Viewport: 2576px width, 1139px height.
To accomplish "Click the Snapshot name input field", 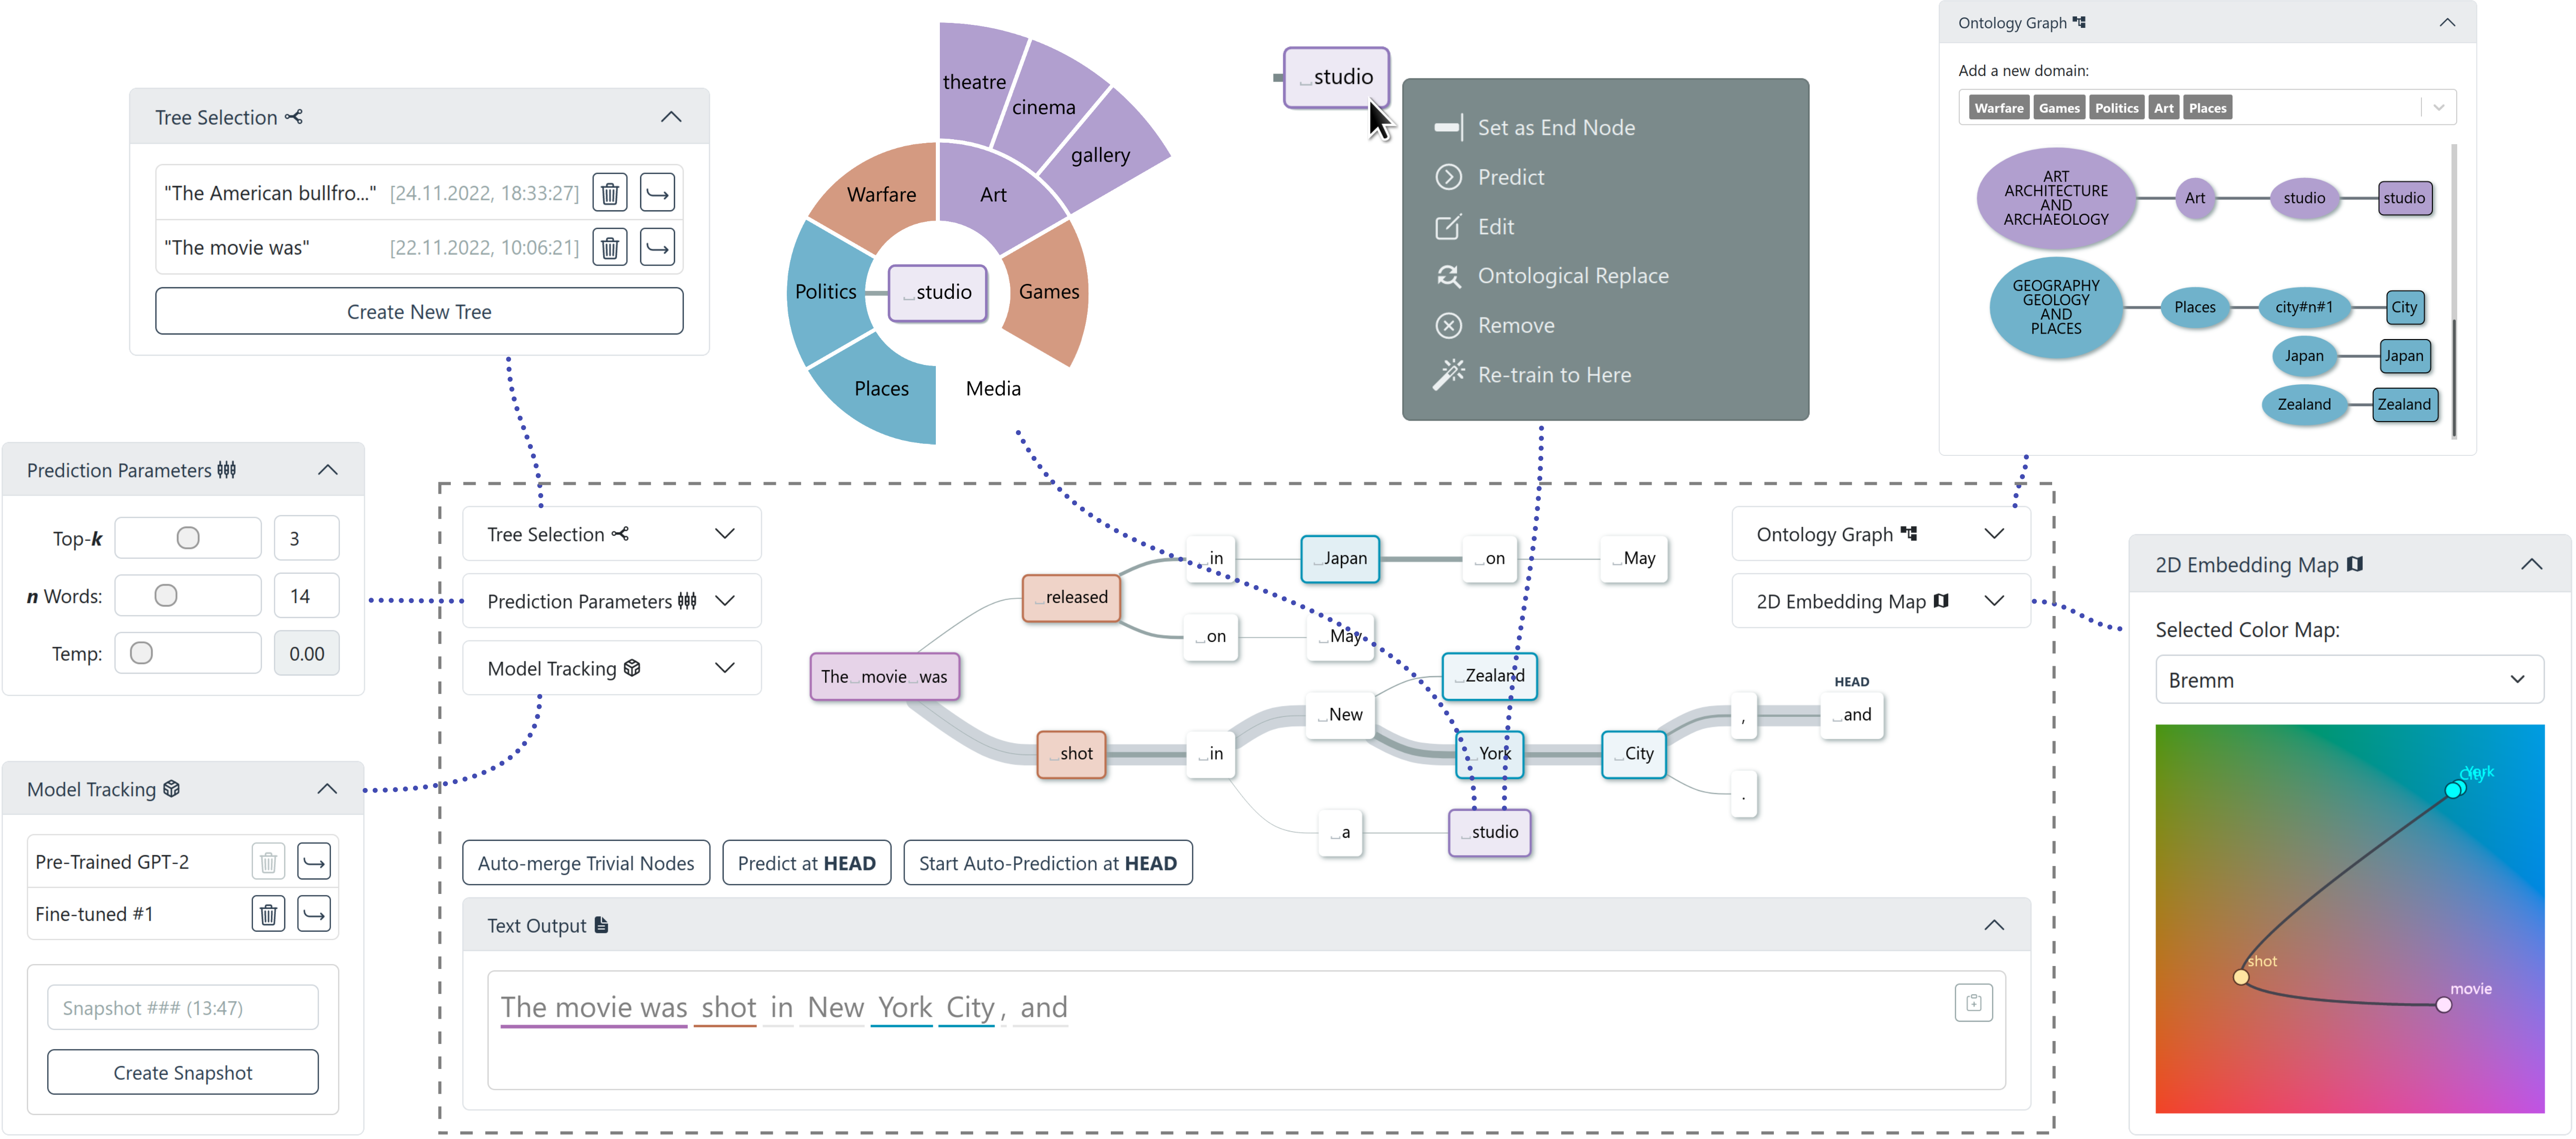I will point(183,1008).
